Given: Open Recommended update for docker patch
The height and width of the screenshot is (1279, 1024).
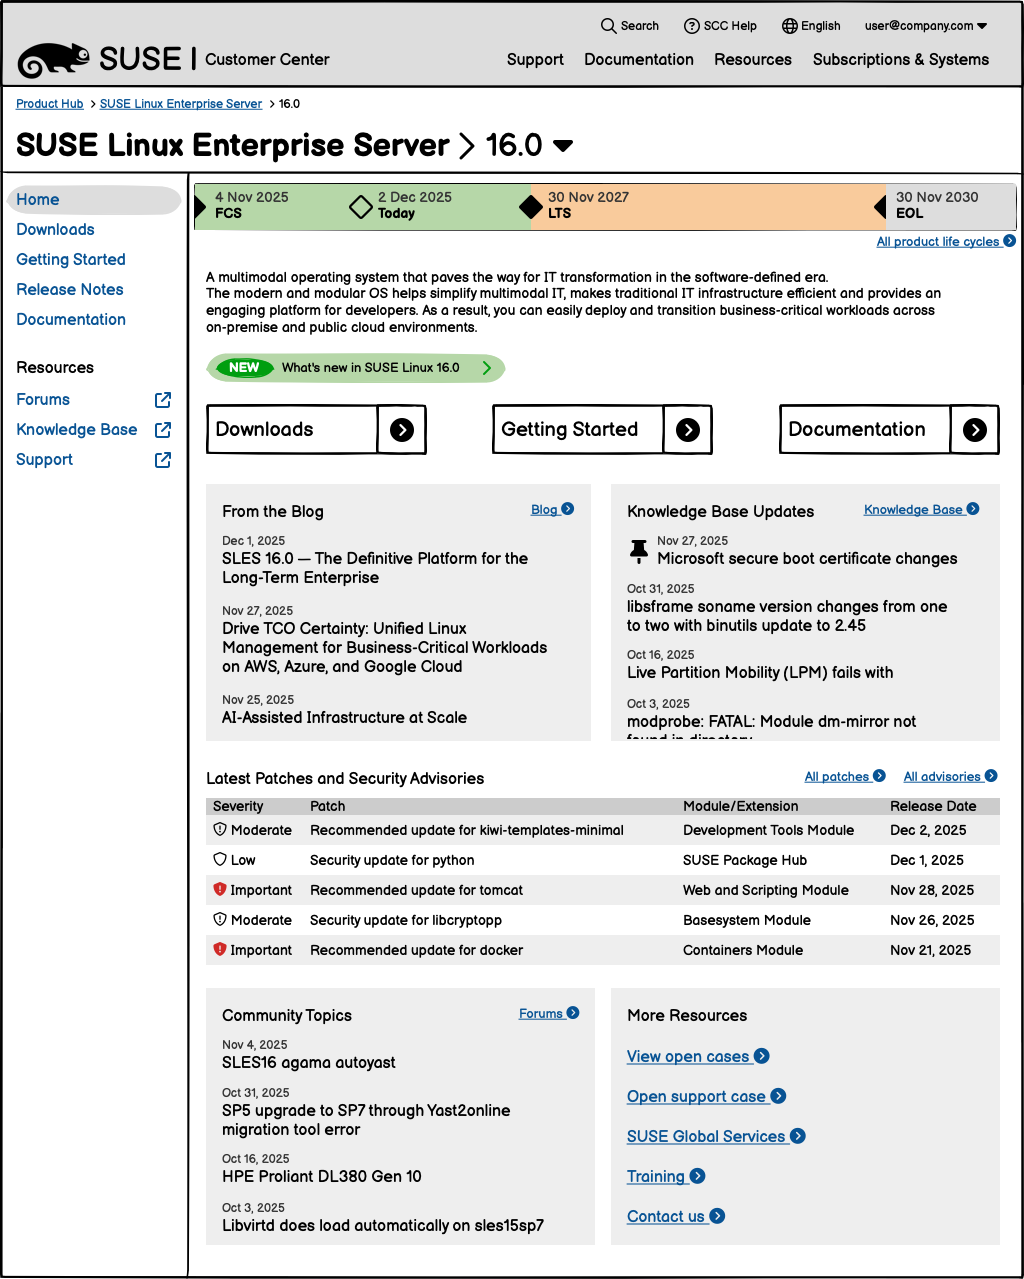Looking at the screenshot, I should (x=416, y=950).
